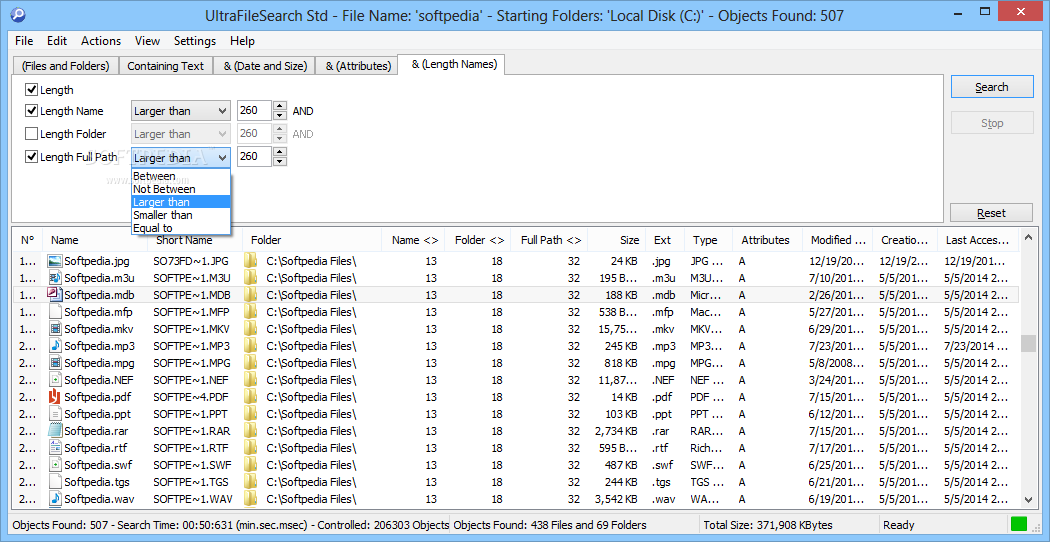Click the scrollbar up arrow in results list

[x=1028, y=239]
